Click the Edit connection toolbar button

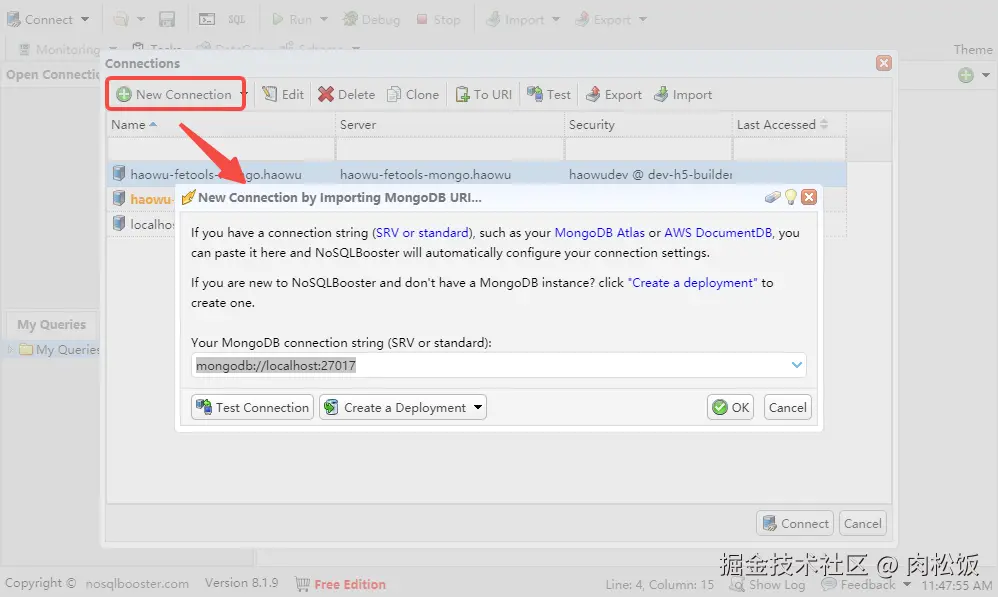click(x=283, y=94)
